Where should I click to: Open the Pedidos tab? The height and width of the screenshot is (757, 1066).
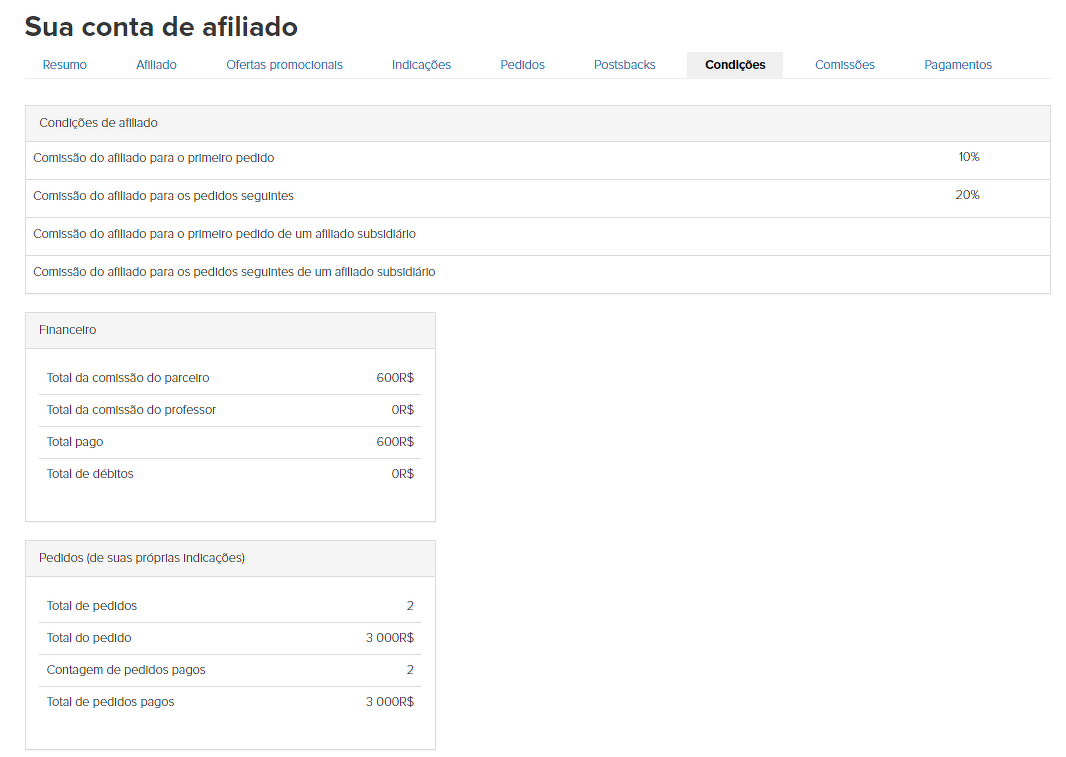(x=522, y=65)
